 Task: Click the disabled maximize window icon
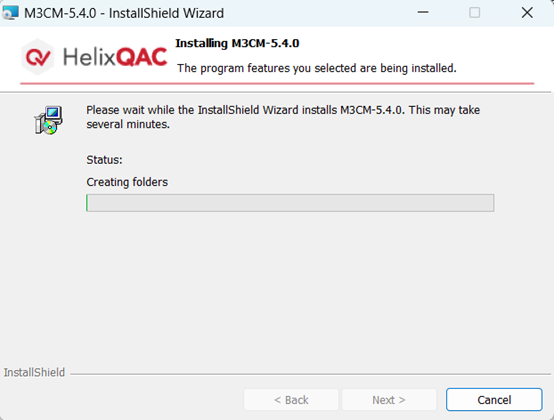(475, 13)
